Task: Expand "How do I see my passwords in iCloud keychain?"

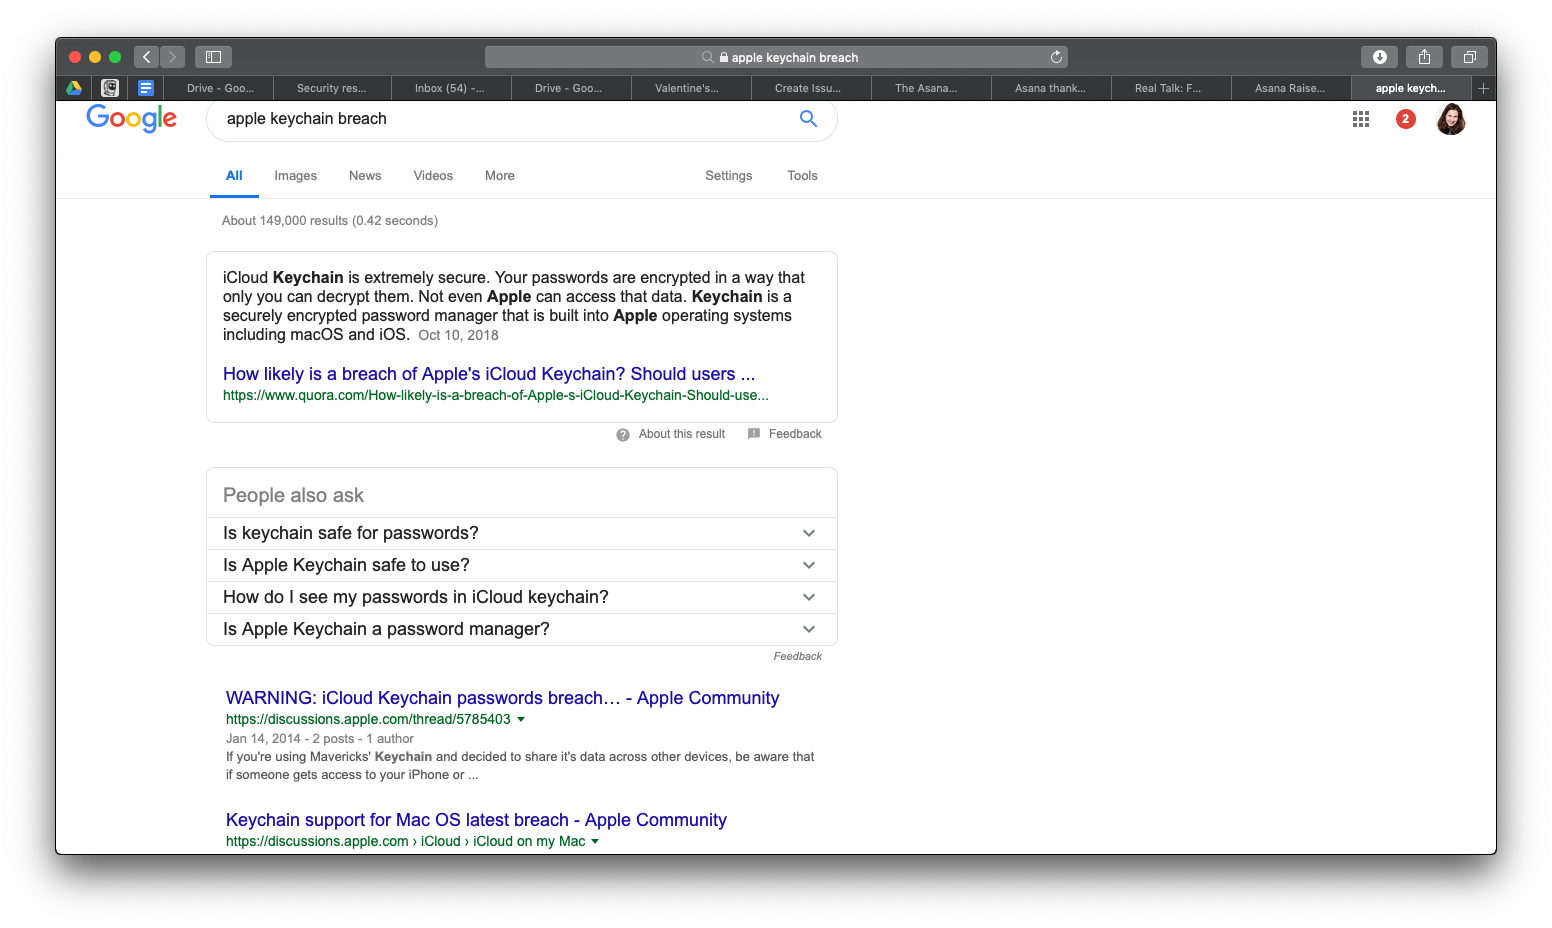Action: pos(522,597)
